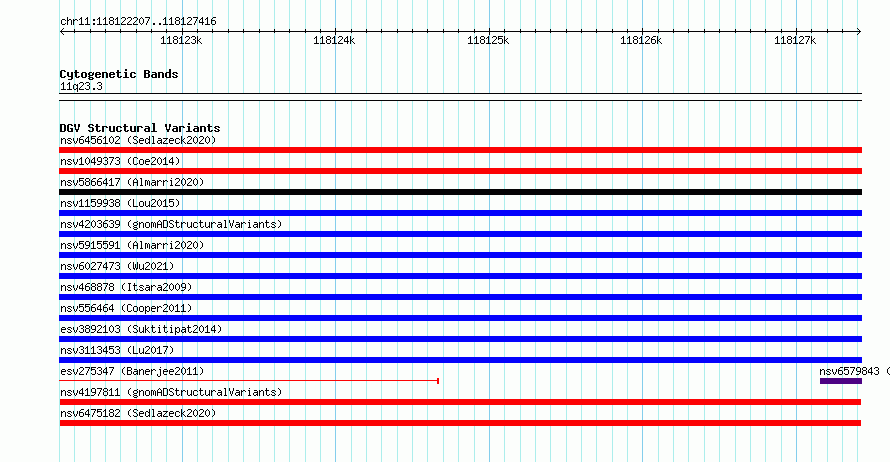
Task: Click the 118125k ruler mark
Action: point(488,40)
